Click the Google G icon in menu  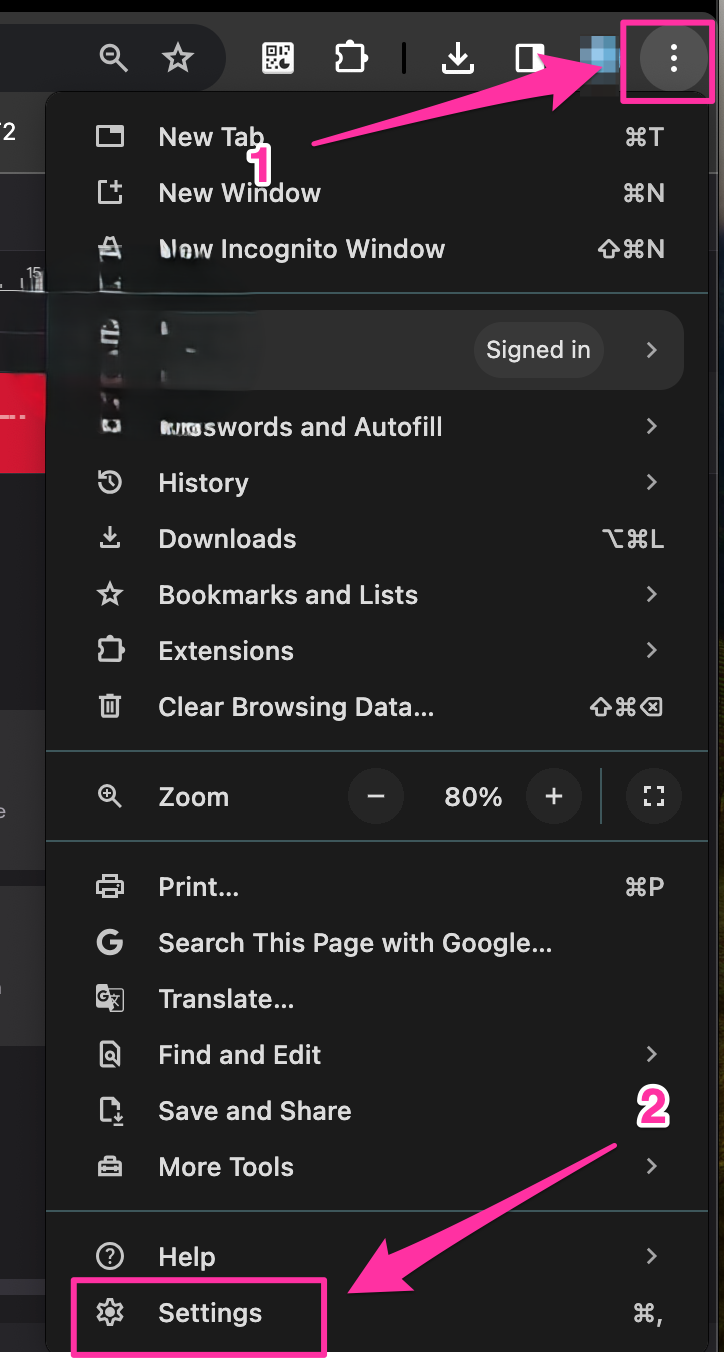pyautogui.click(x=109, y=943)
